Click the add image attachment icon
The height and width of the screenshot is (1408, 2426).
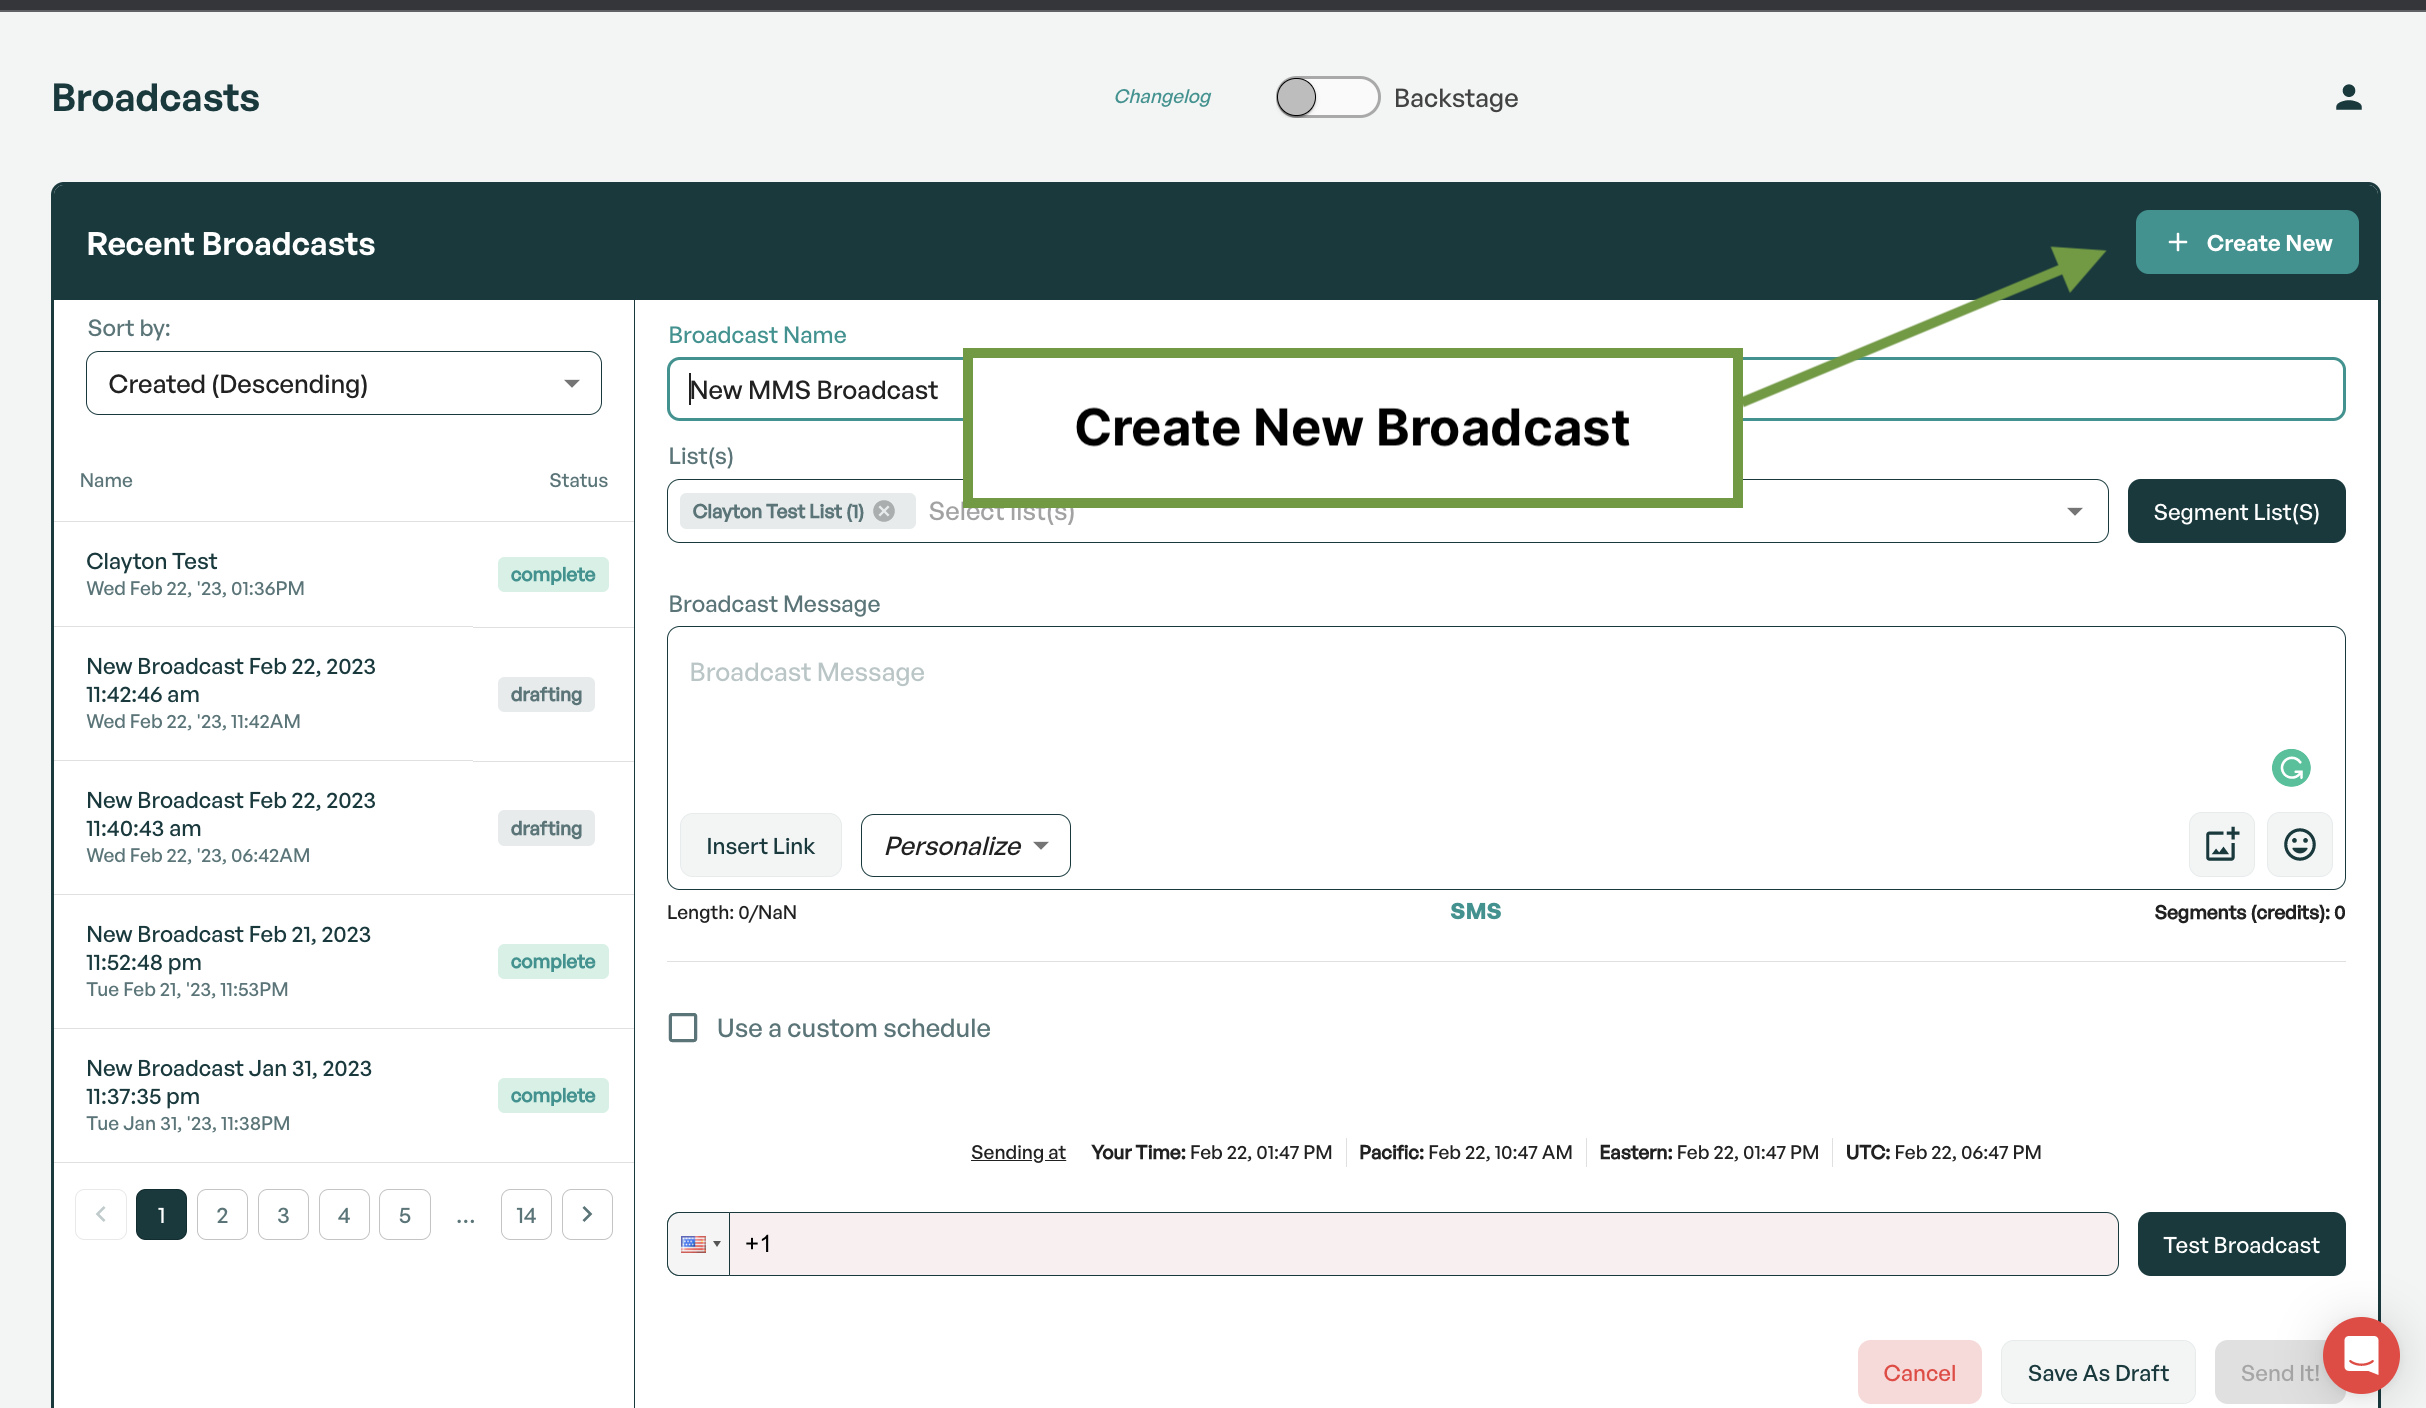click(2221, 845)
